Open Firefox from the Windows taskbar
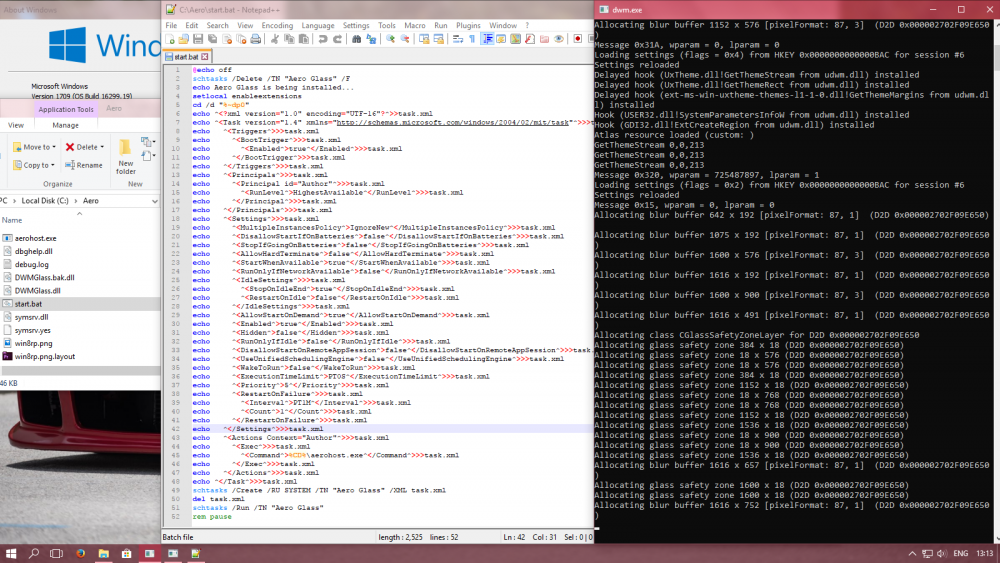This screenshot has width=1000, height=563. (x=79, y=552)
